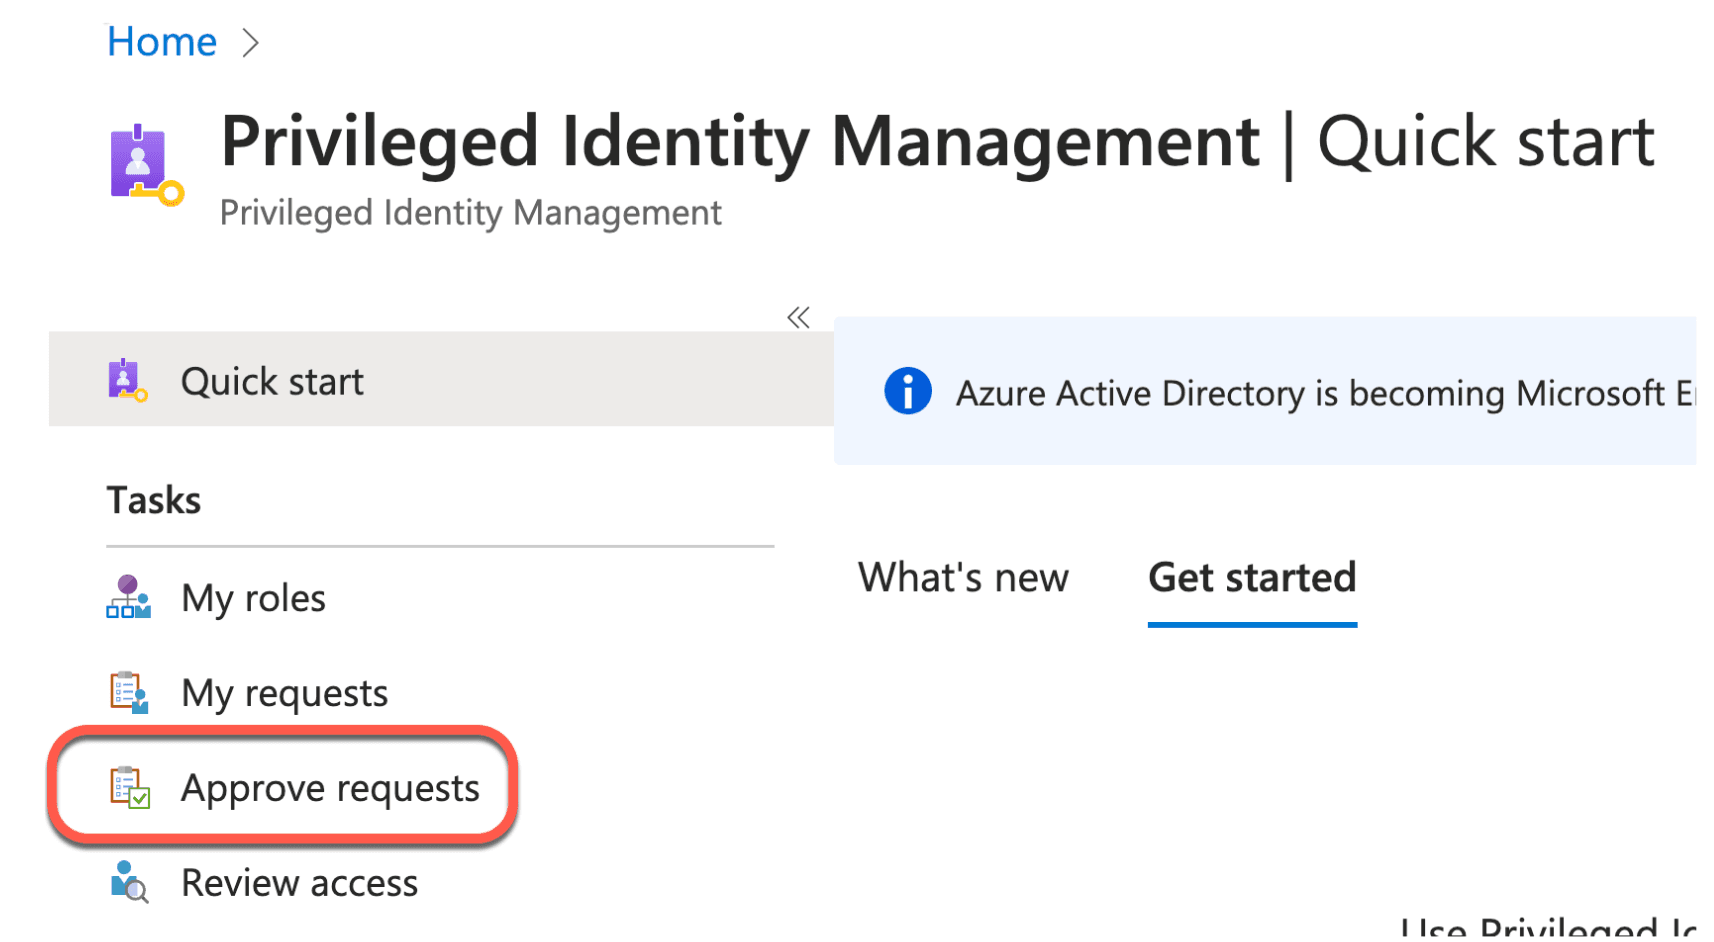Click the Privileged Identity Management | Quick start page title
This screenshot has width=1714, height=942.
pyautogui.click(x=937, y=142)
